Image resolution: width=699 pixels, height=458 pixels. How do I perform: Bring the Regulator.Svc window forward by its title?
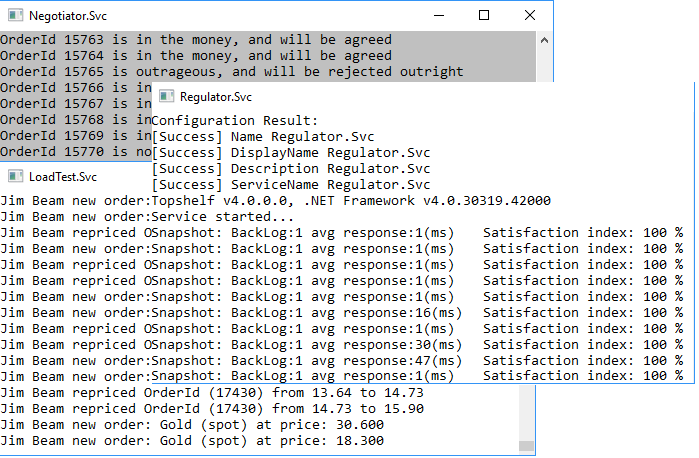point(216,97)
